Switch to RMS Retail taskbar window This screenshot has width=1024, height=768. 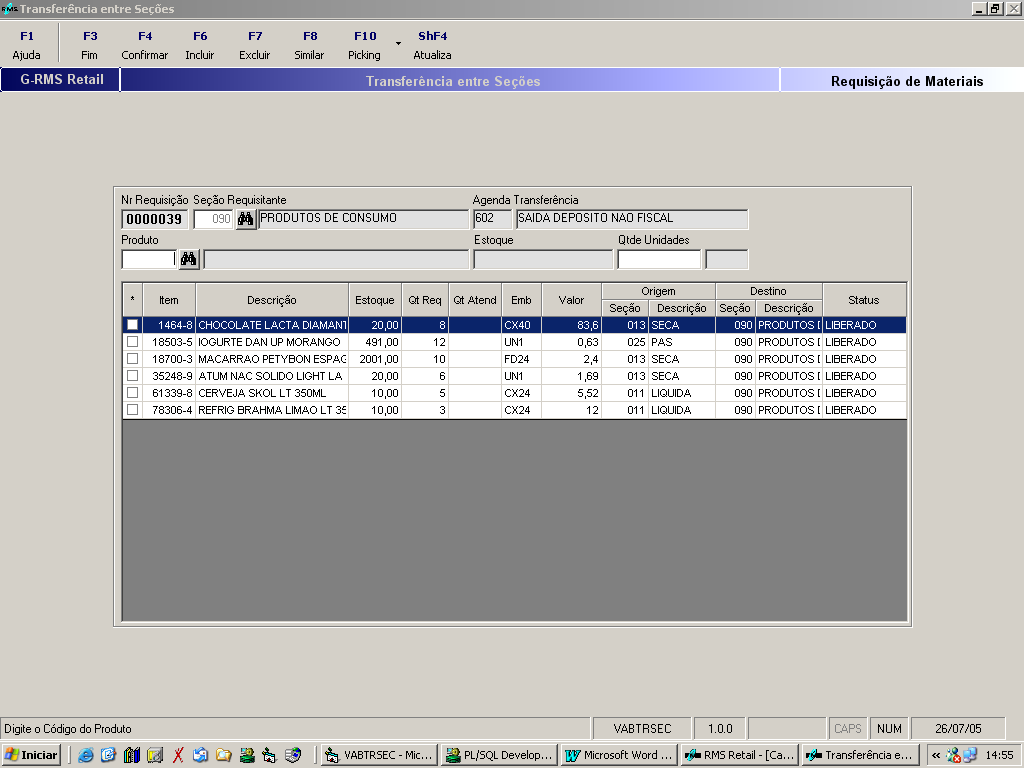pyautogui.click(x=739, y=755)
